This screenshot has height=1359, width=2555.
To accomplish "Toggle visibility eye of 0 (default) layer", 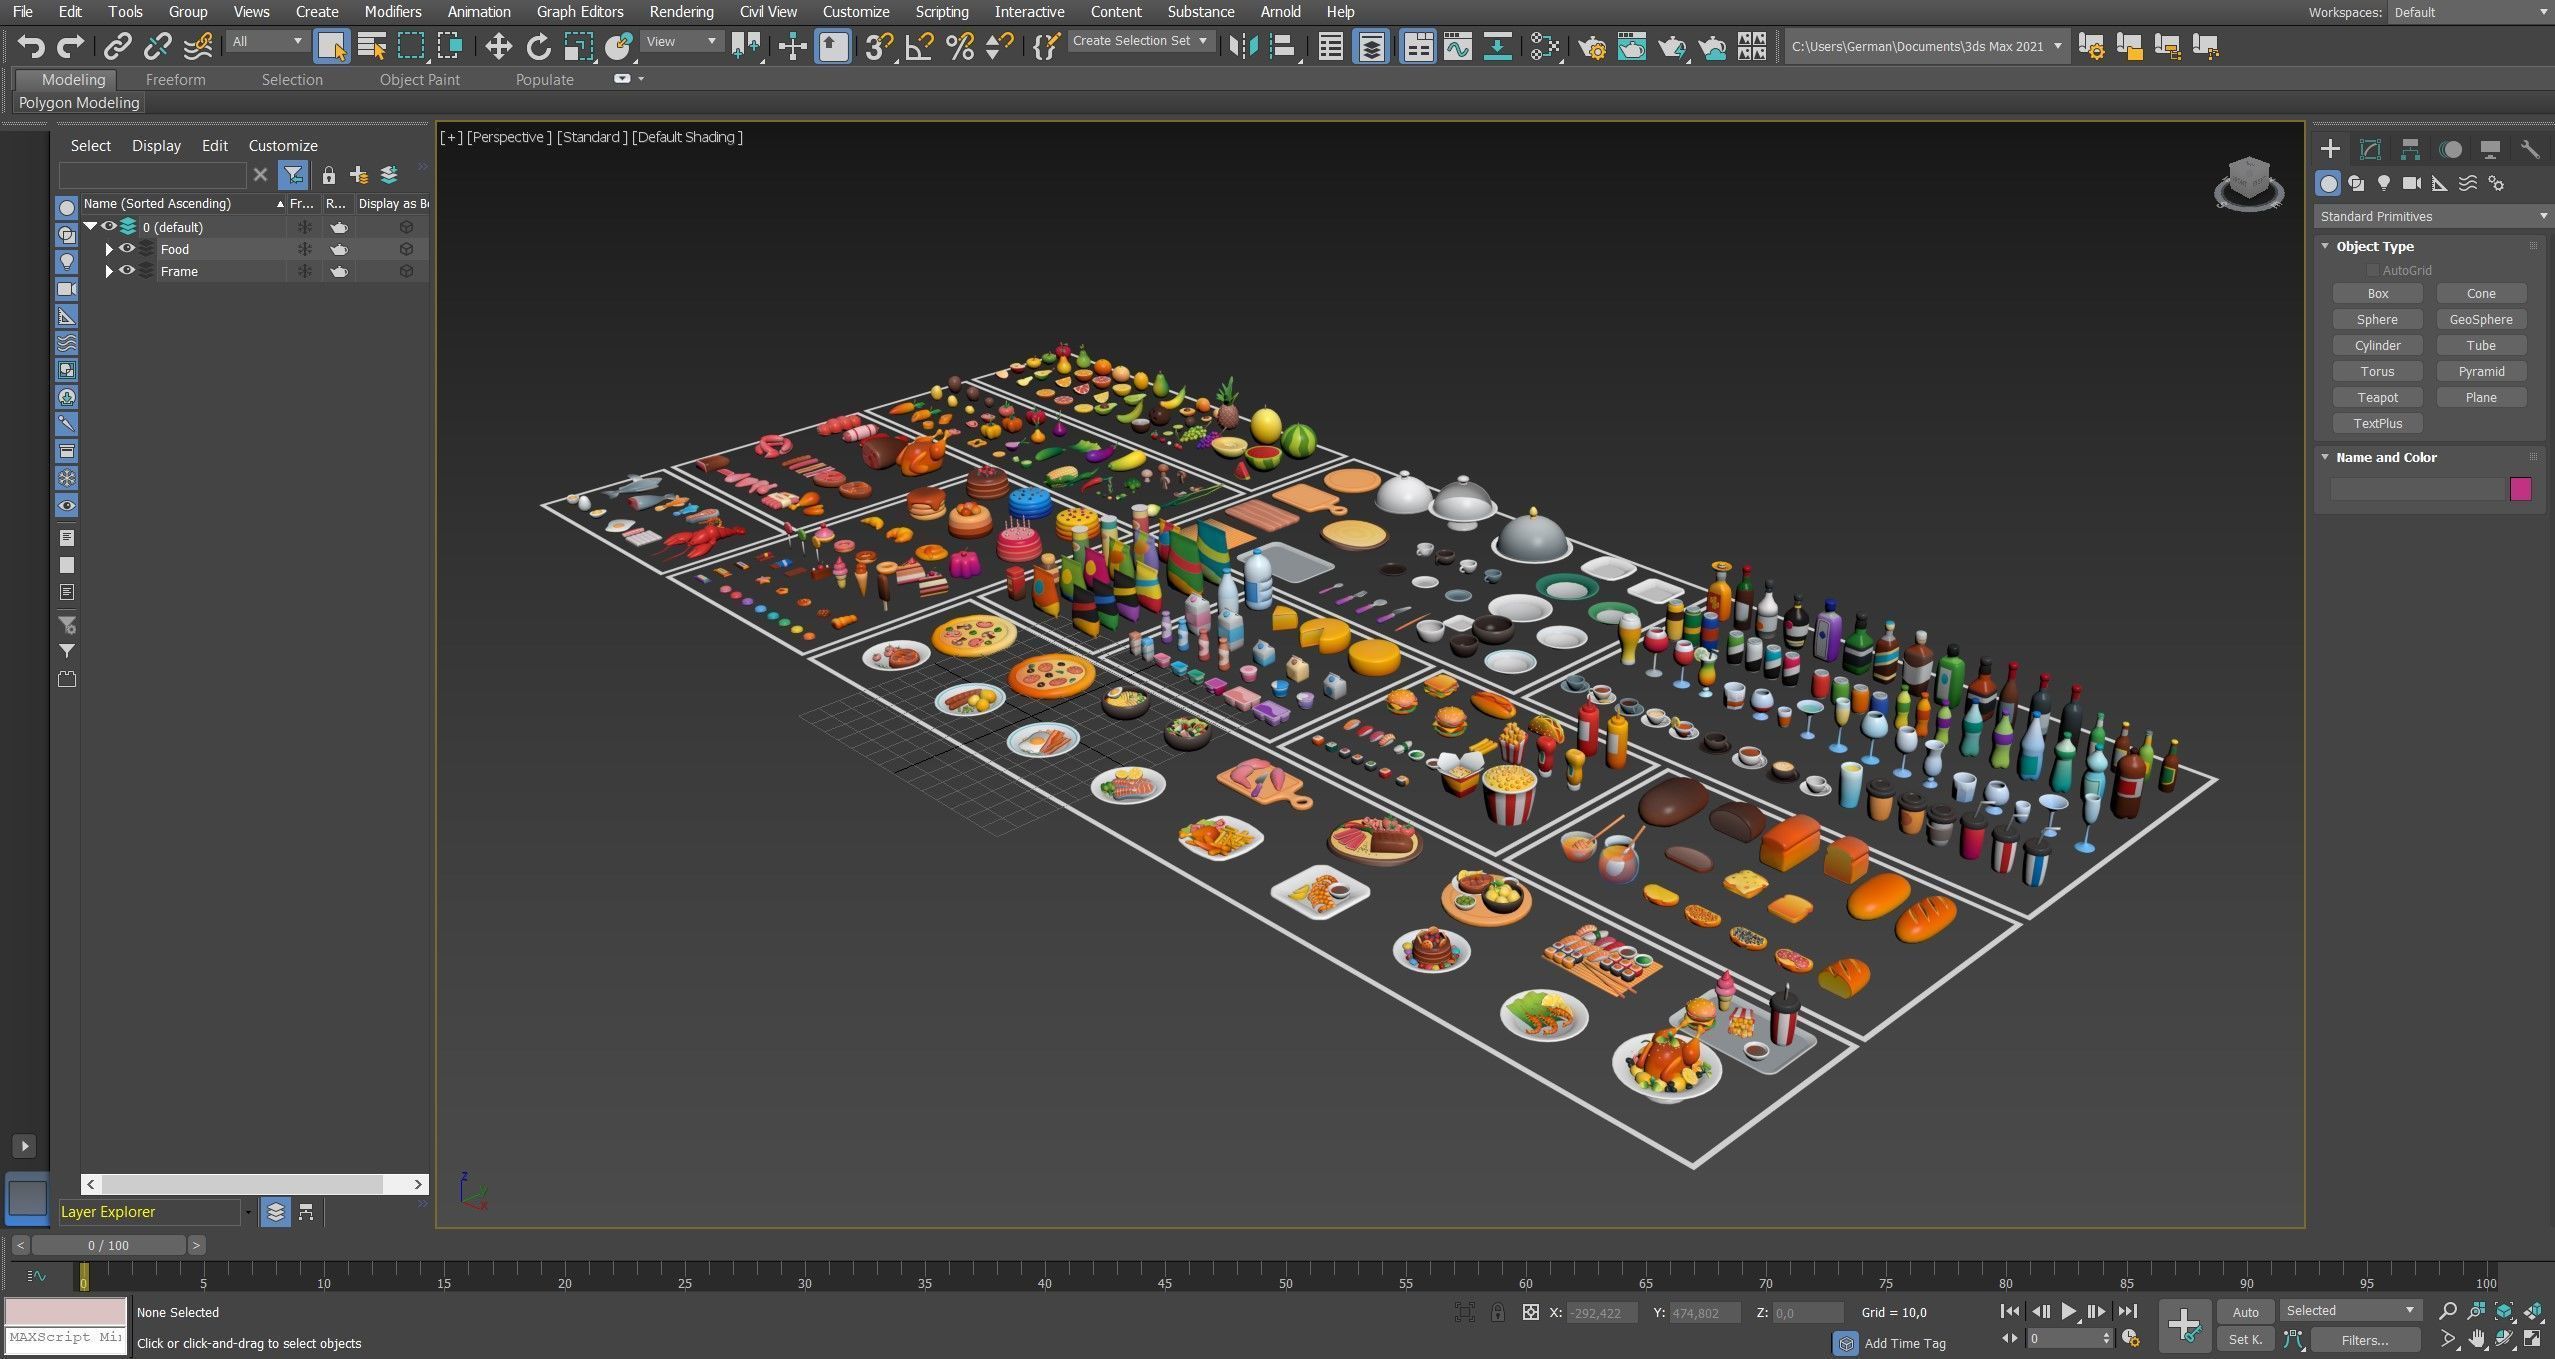I will [x=109, y=227].
